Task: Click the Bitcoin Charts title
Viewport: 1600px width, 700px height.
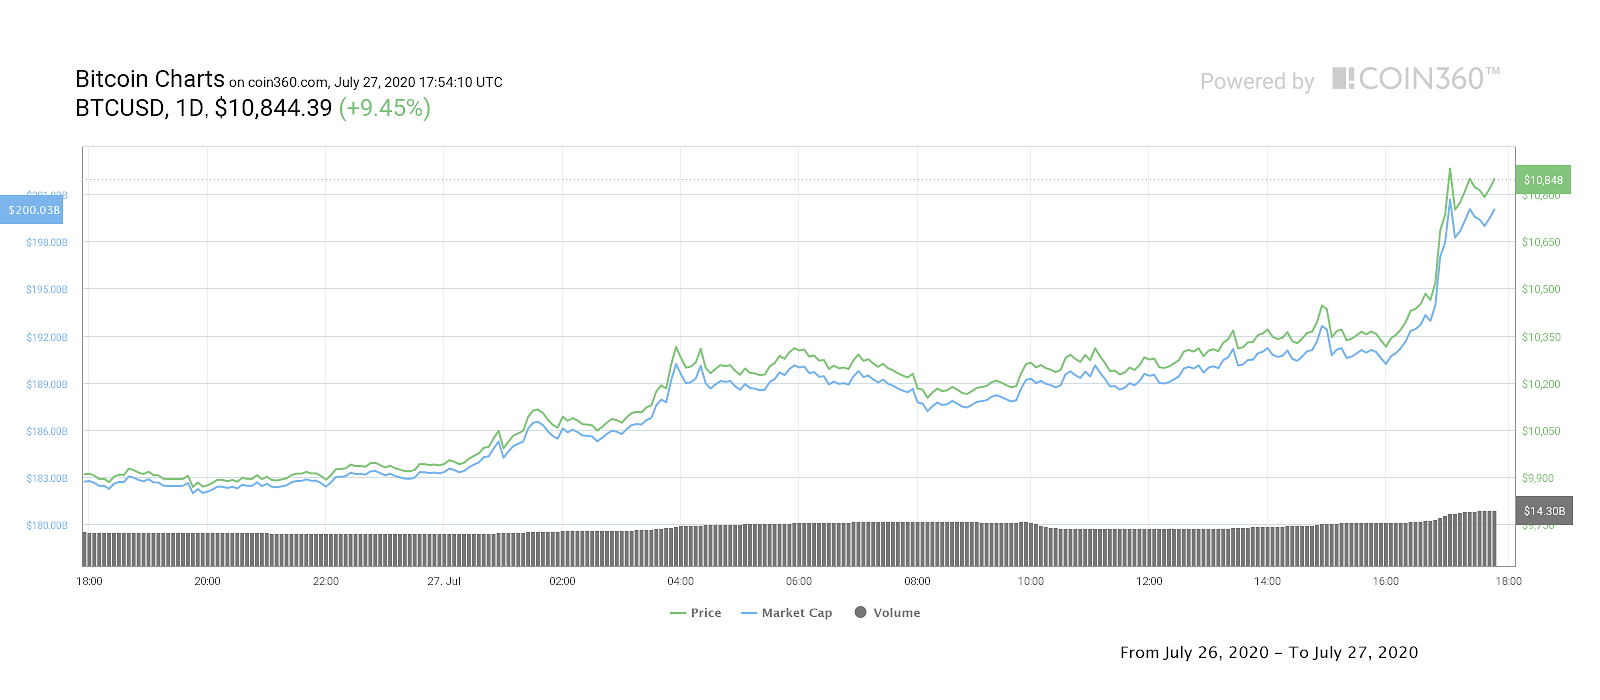Action: 150,79
